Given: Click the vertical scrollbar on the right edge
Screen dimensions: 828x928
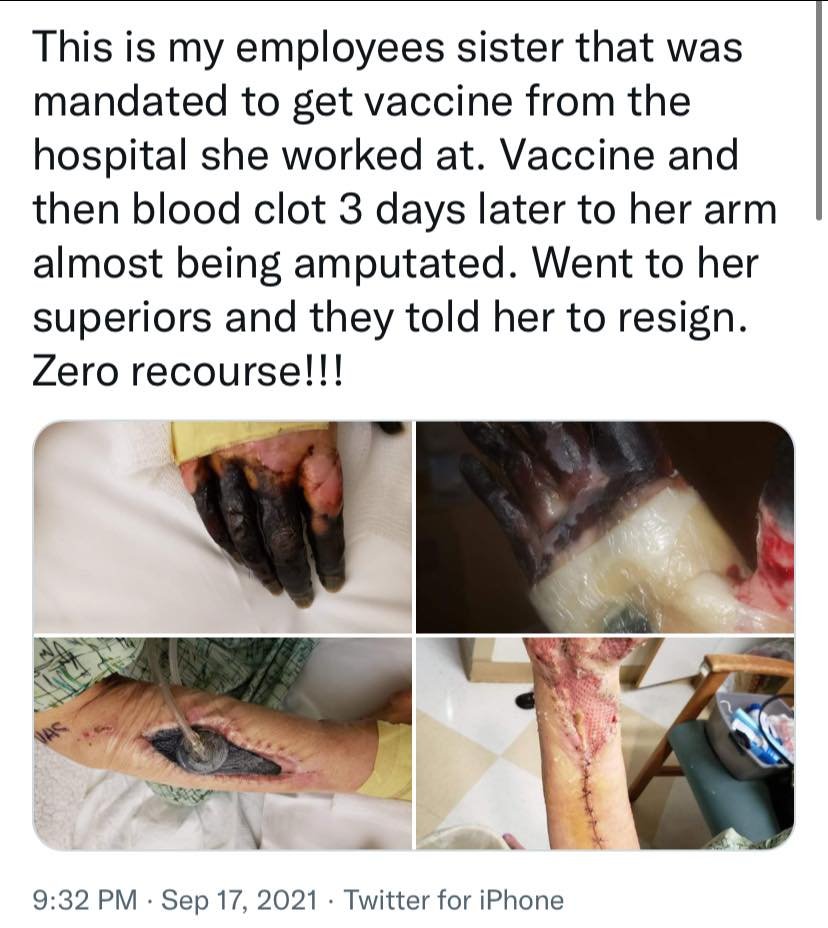Looking at the screenshot, I should tap(820, 110).
